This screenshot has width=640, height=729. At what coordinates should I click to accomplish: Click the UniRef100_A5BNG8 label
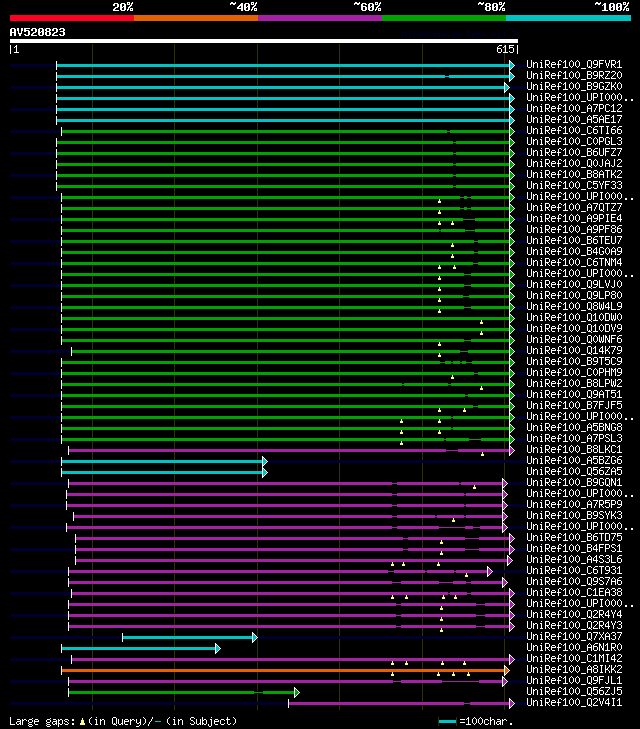(574, 428)
